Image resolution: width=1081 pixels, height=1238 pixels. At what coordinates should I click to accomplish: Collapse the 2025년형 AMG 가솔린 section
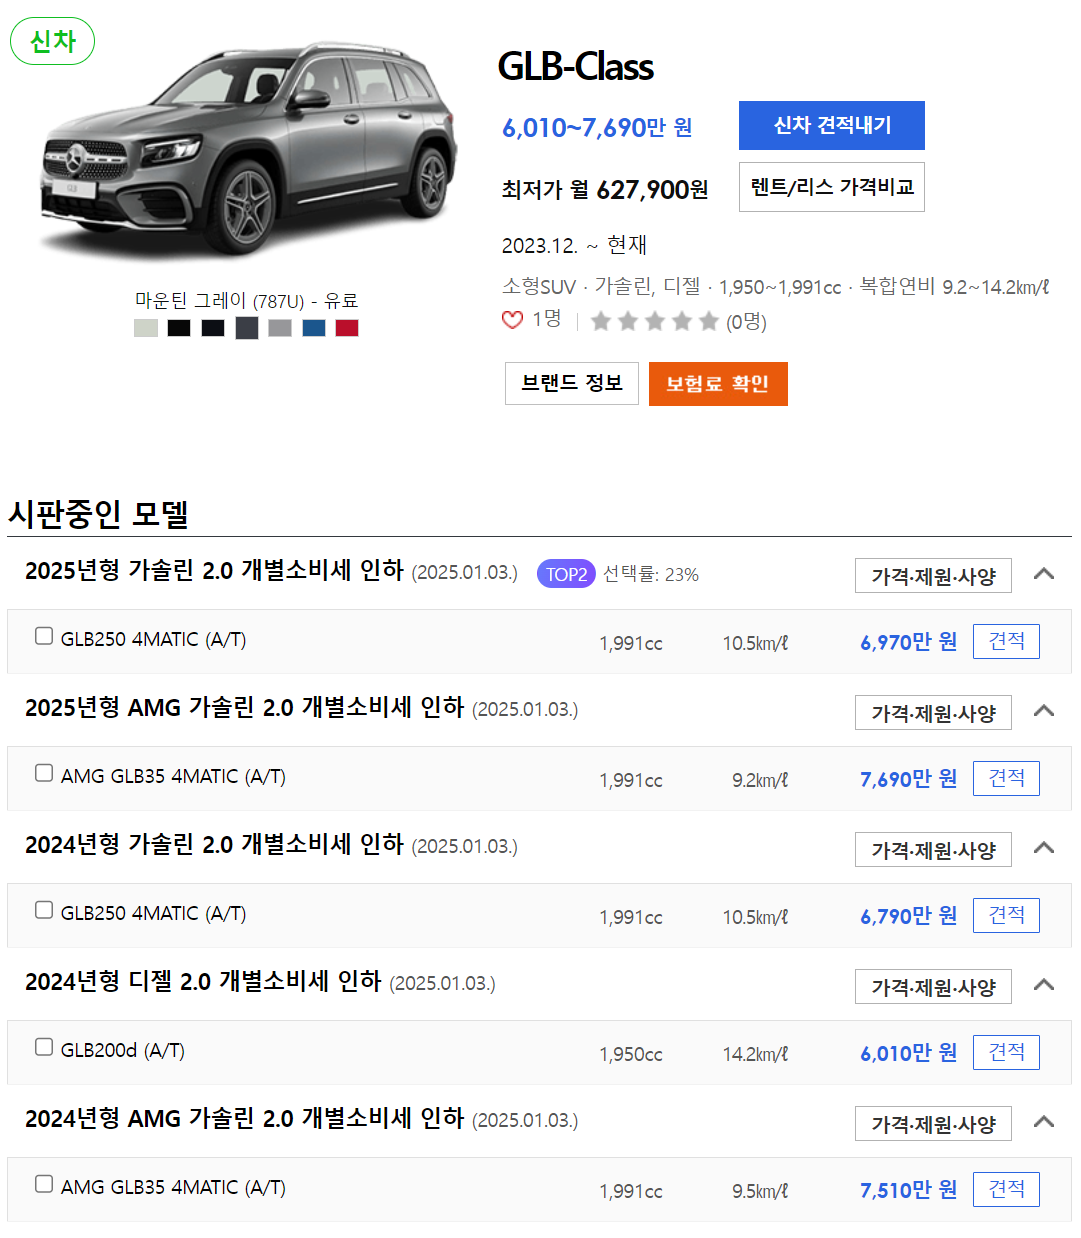(1044, 711)
